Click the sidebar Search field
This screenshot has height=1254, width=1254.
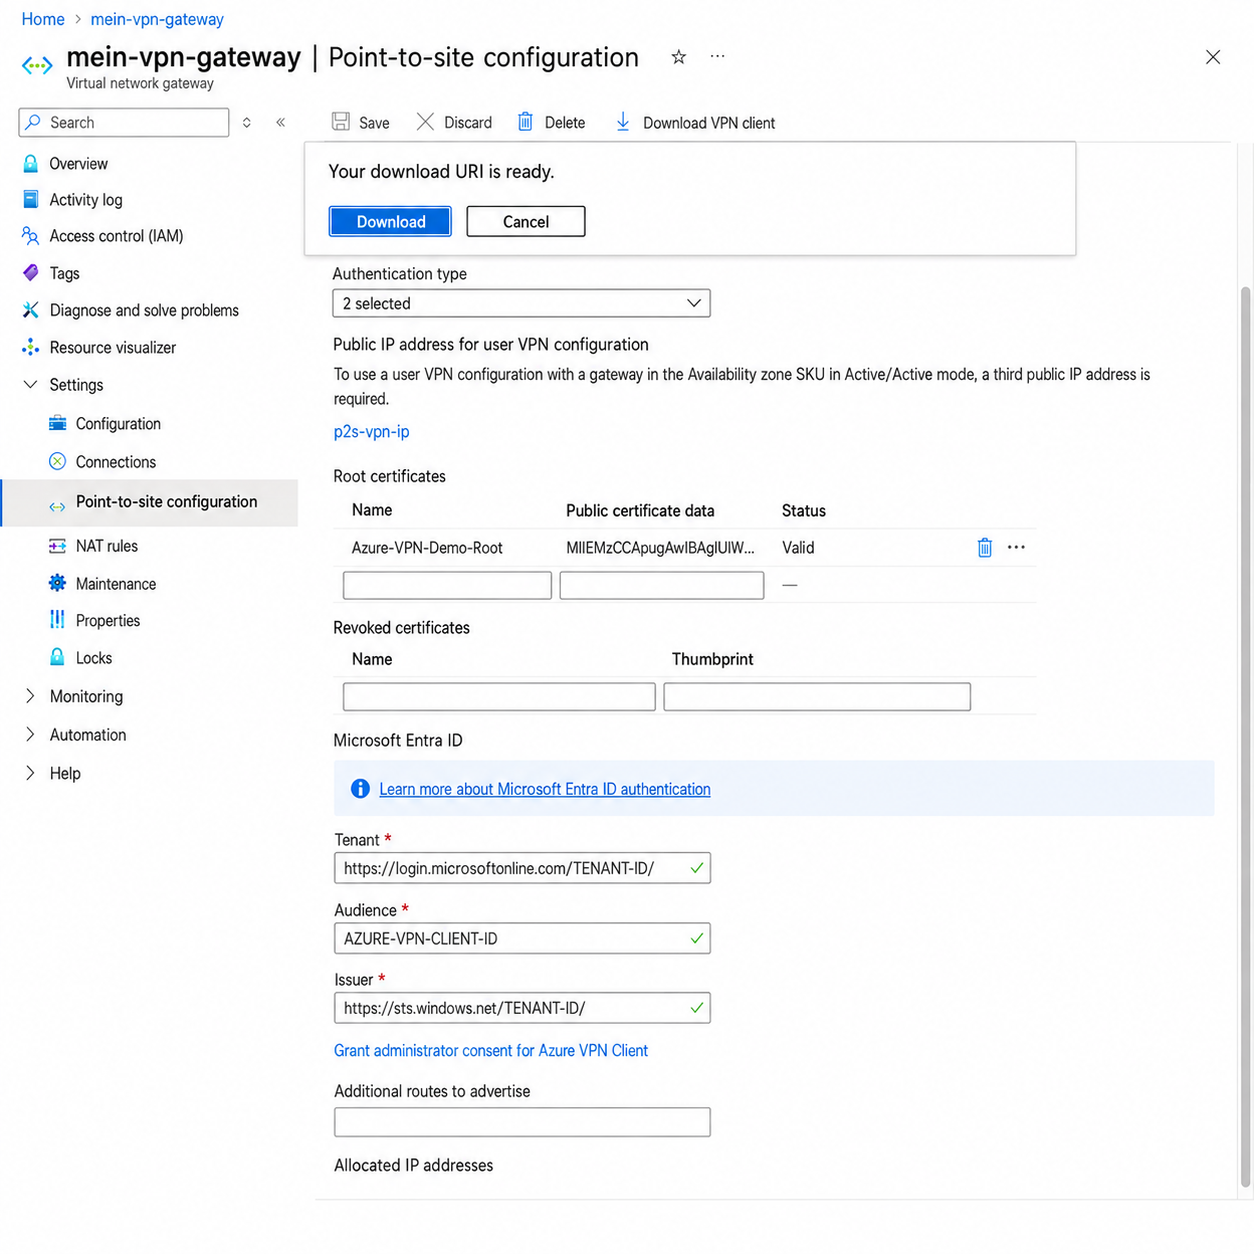pyautogui.click(x=124, y=122)
